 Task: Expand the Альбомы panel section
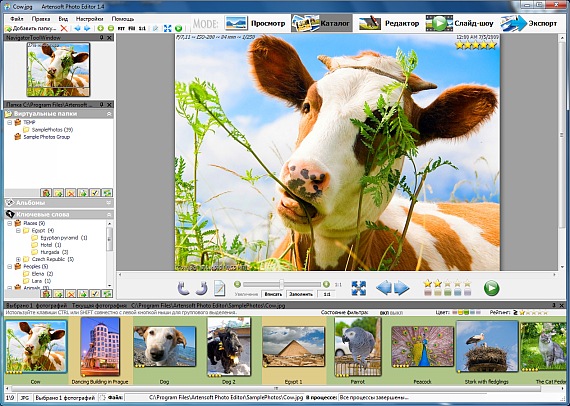[109, 203]
